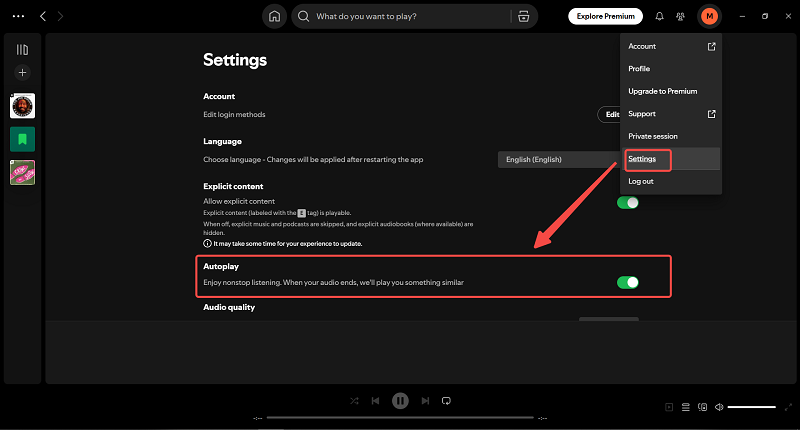This screenshot has width=800, height=430.
Task: Start a Private session from menu
Action: (670, 136)
